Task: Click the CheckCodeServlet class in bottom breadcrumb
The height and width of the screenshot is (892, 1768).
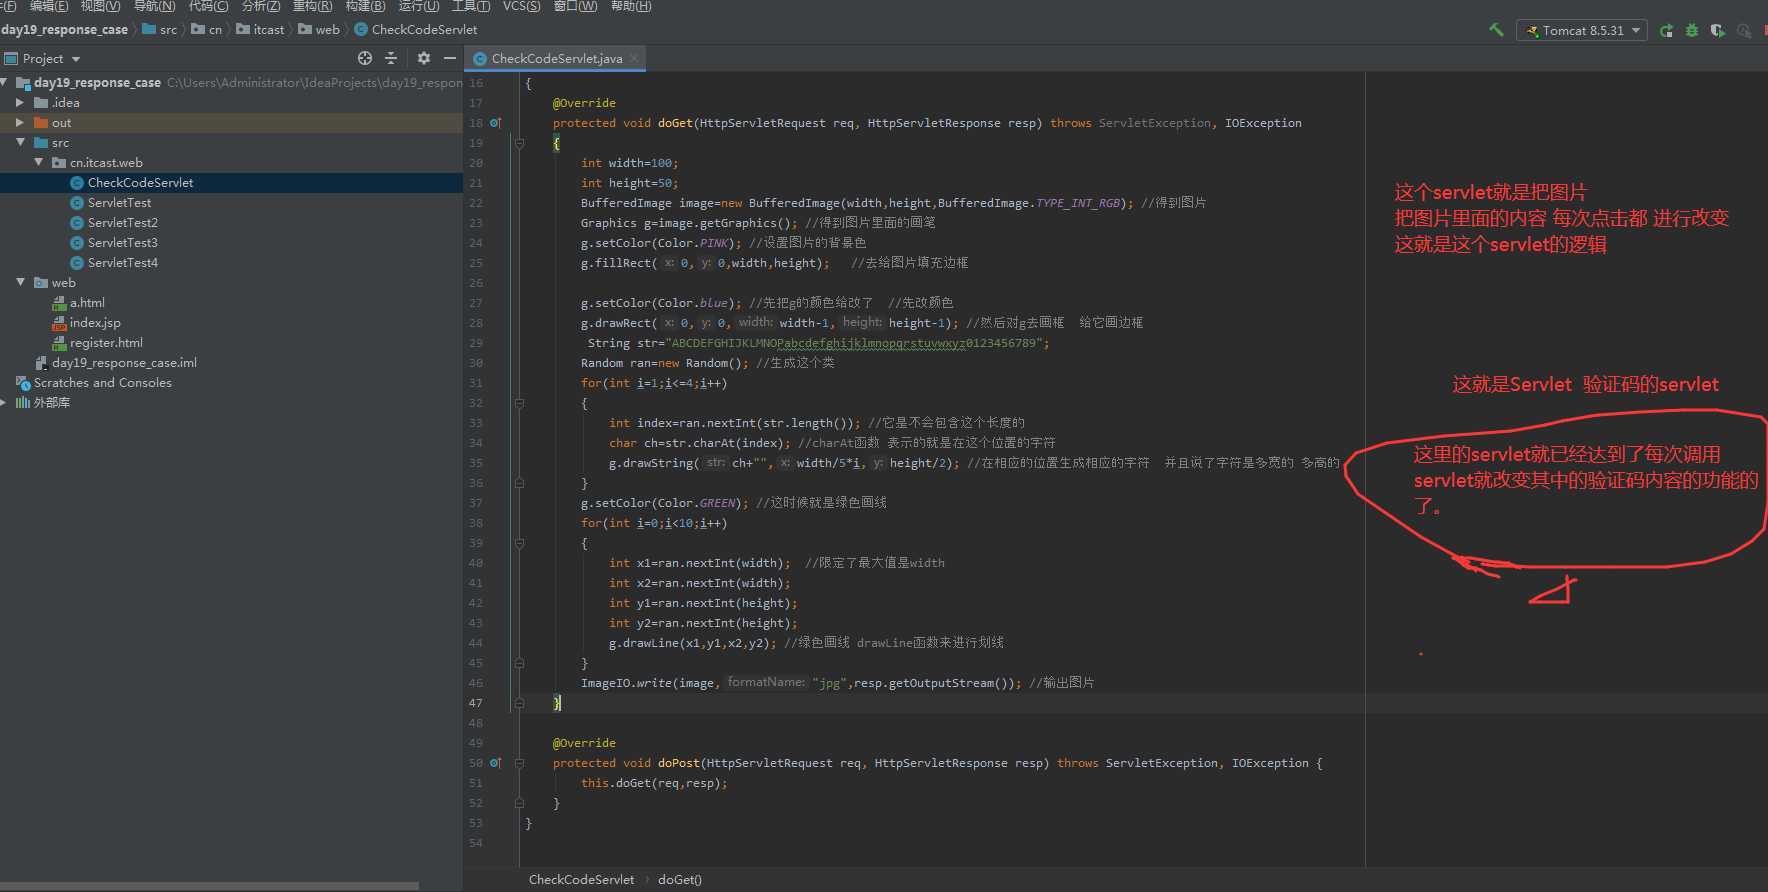Action: click(x=581, y=879)
